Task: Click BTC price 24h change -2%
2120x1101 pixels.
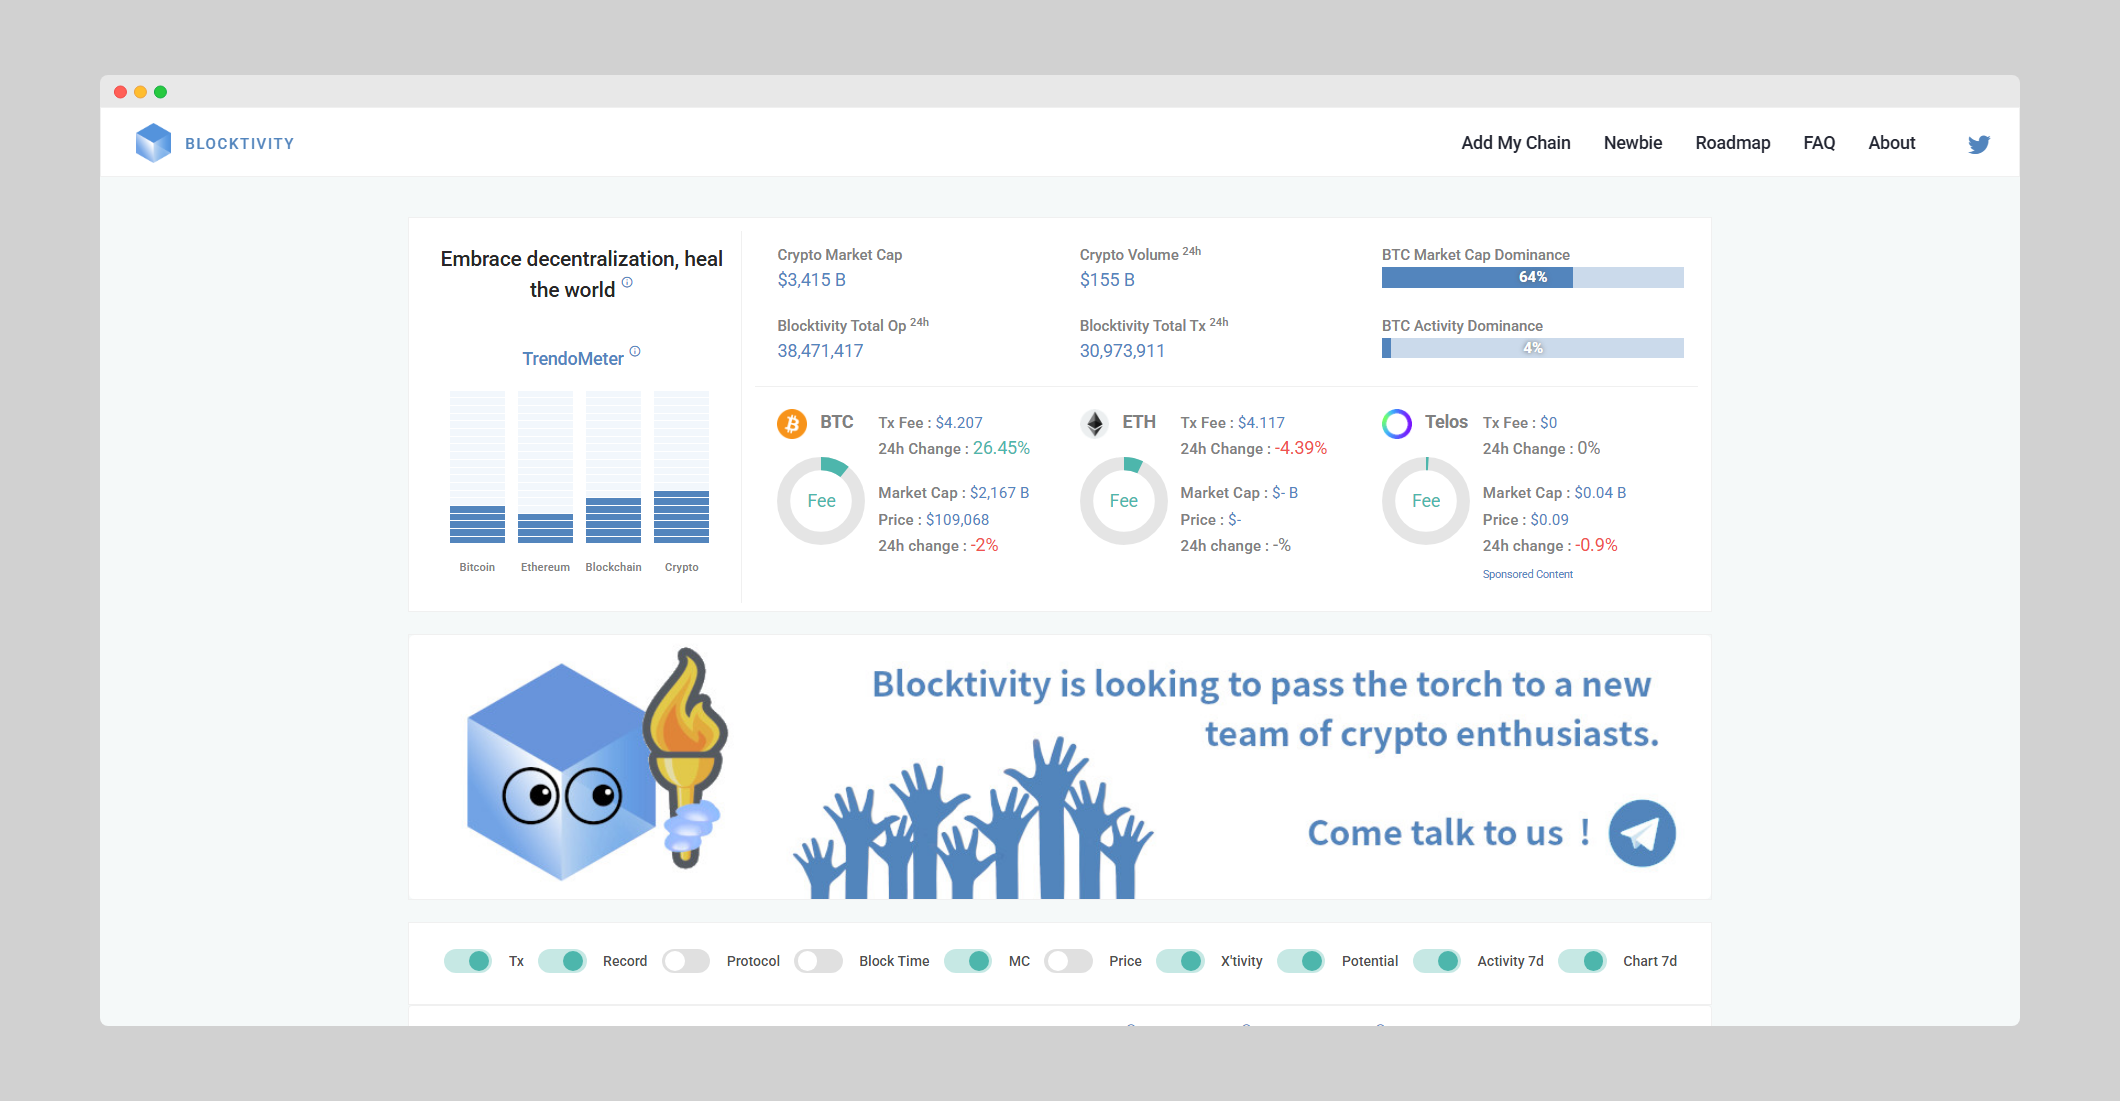Action: 984,545
